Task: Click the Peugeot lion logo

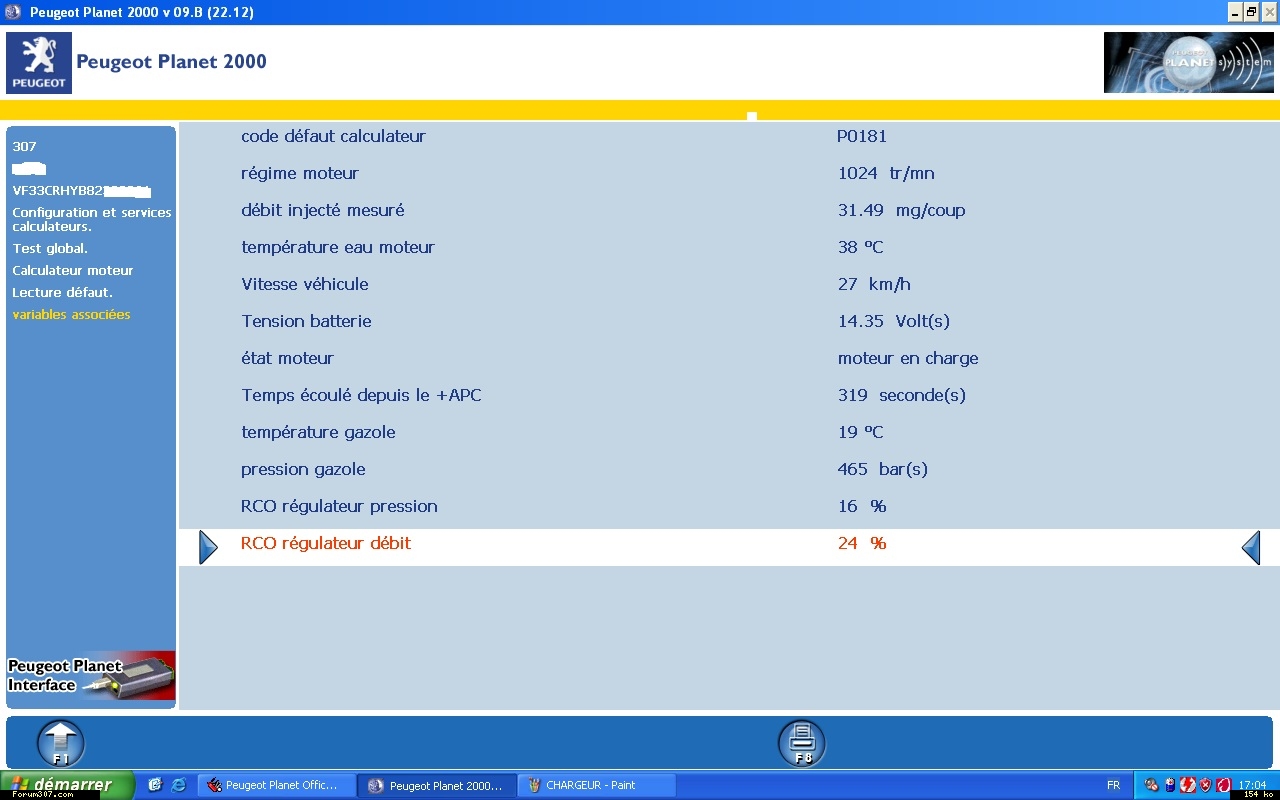Action: click(x=39, y=63)
